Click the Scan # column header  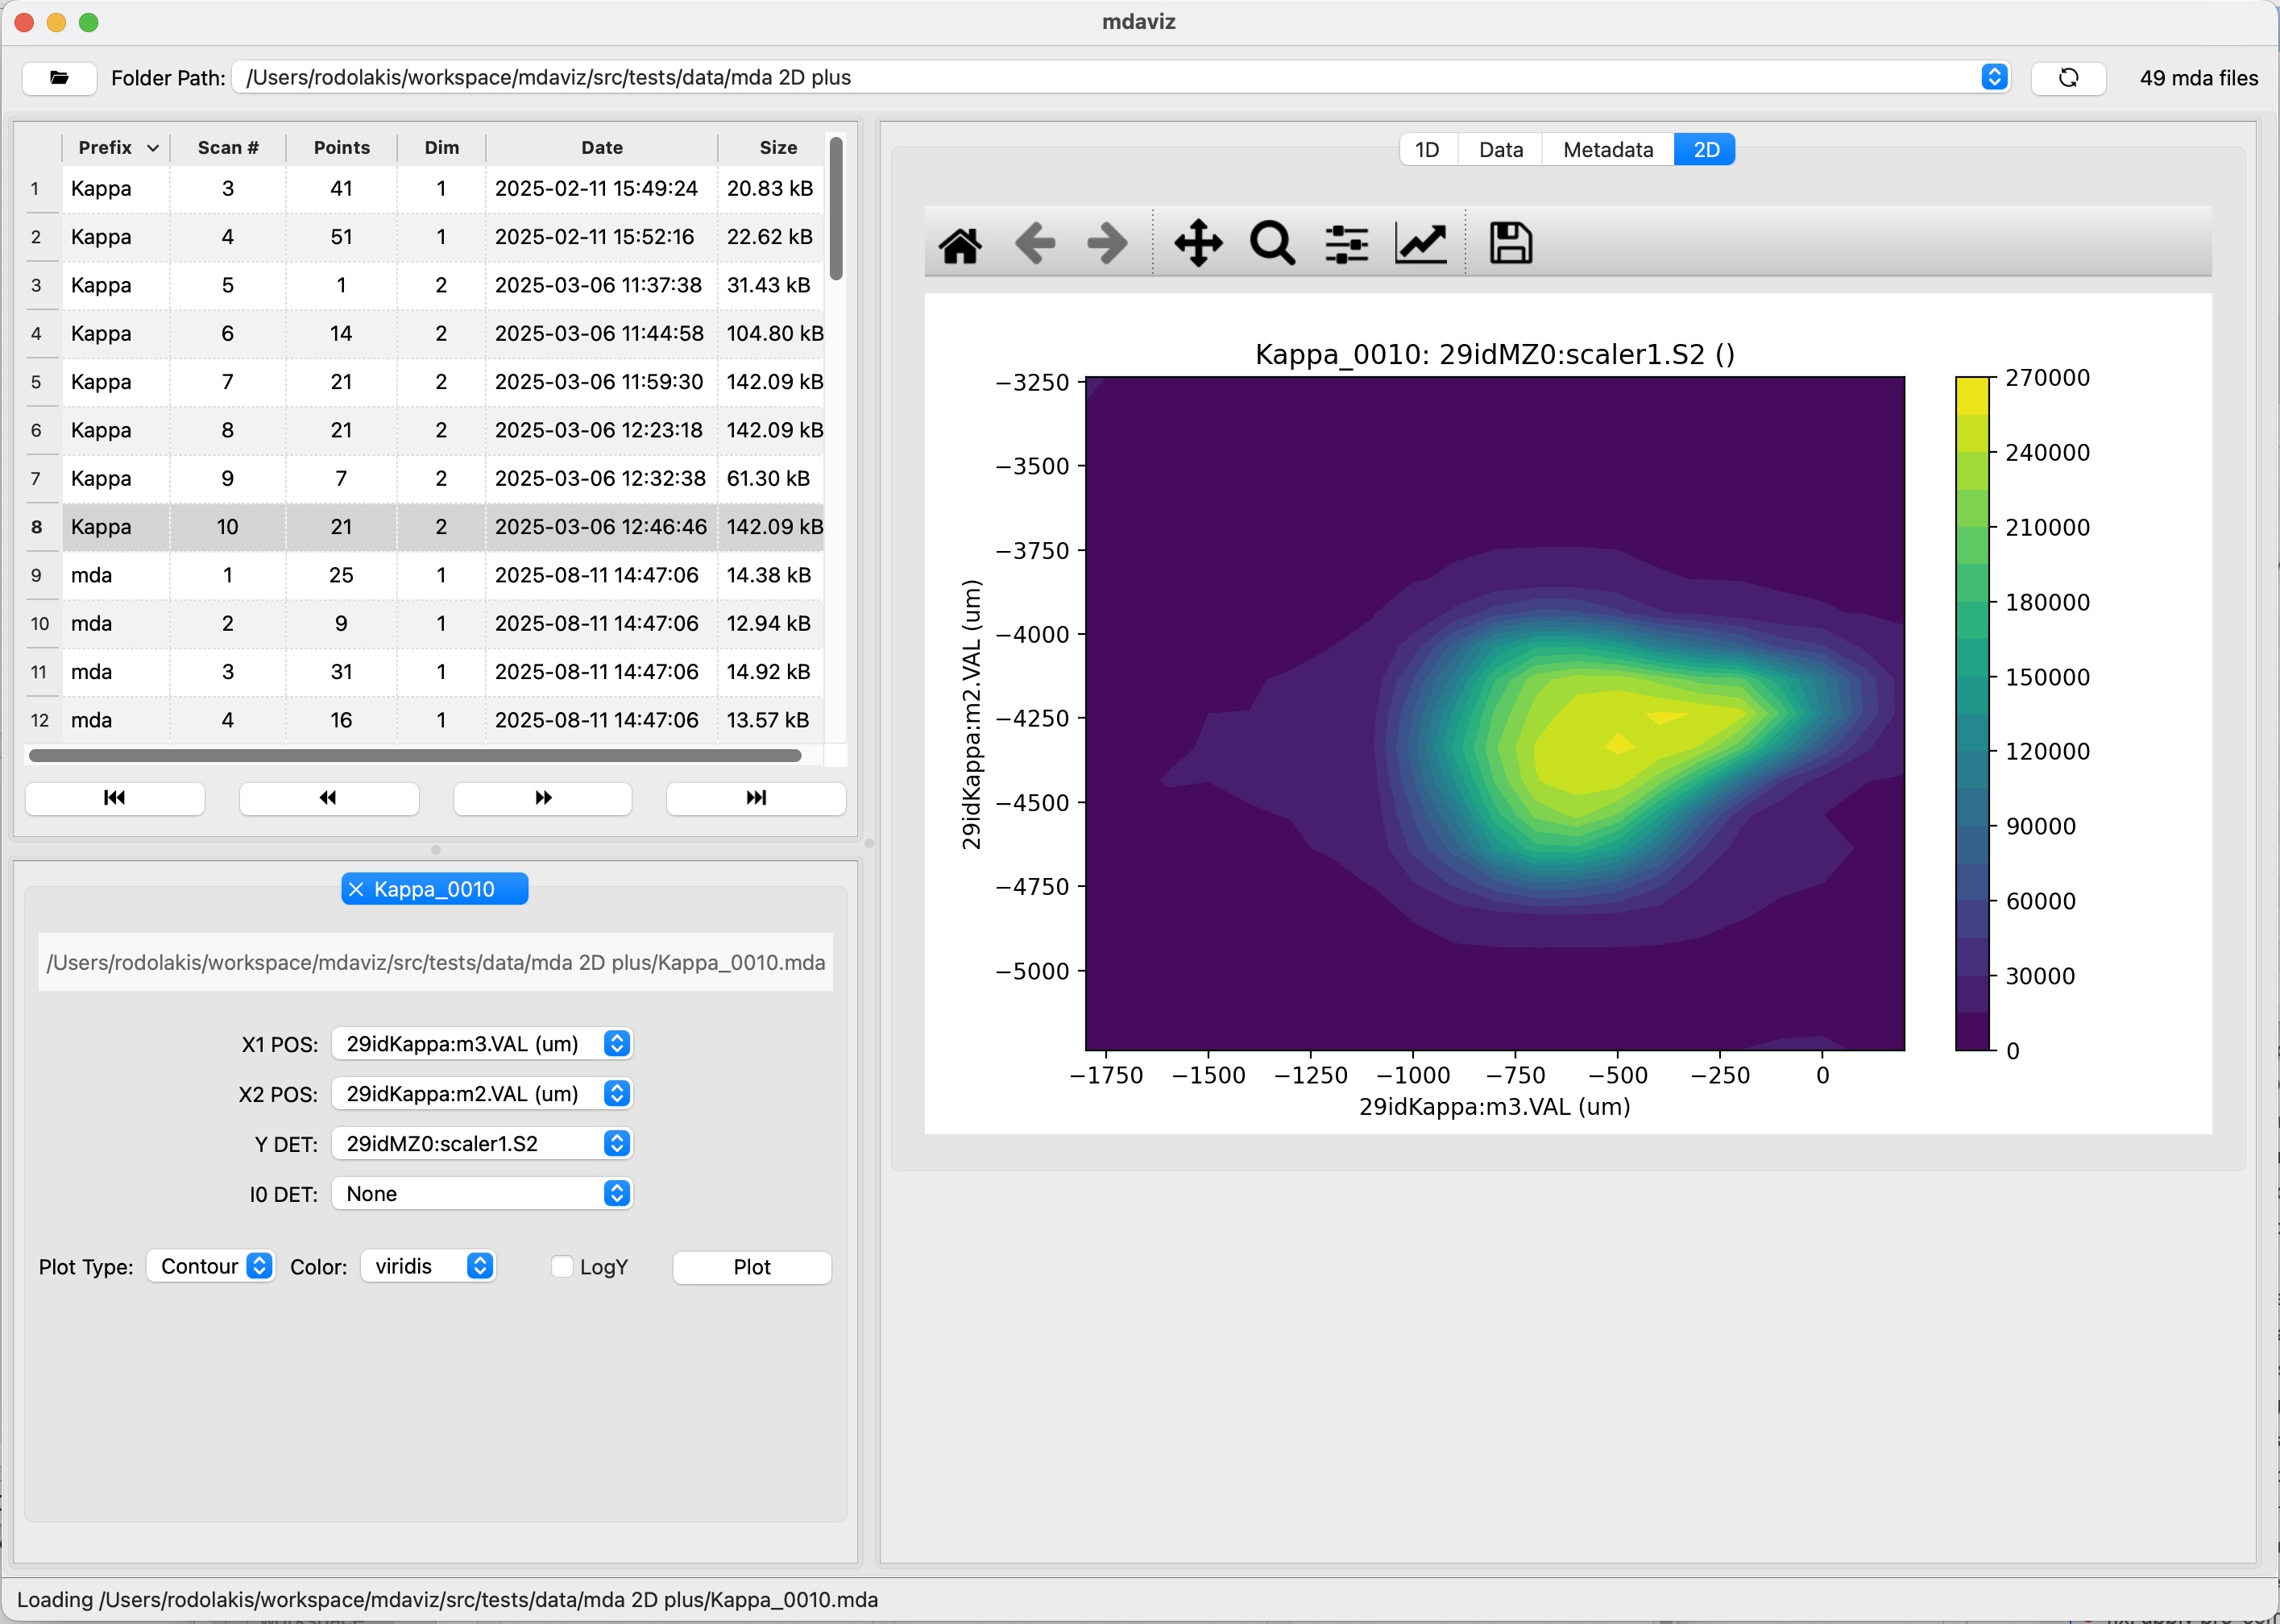tap(228, 147)
